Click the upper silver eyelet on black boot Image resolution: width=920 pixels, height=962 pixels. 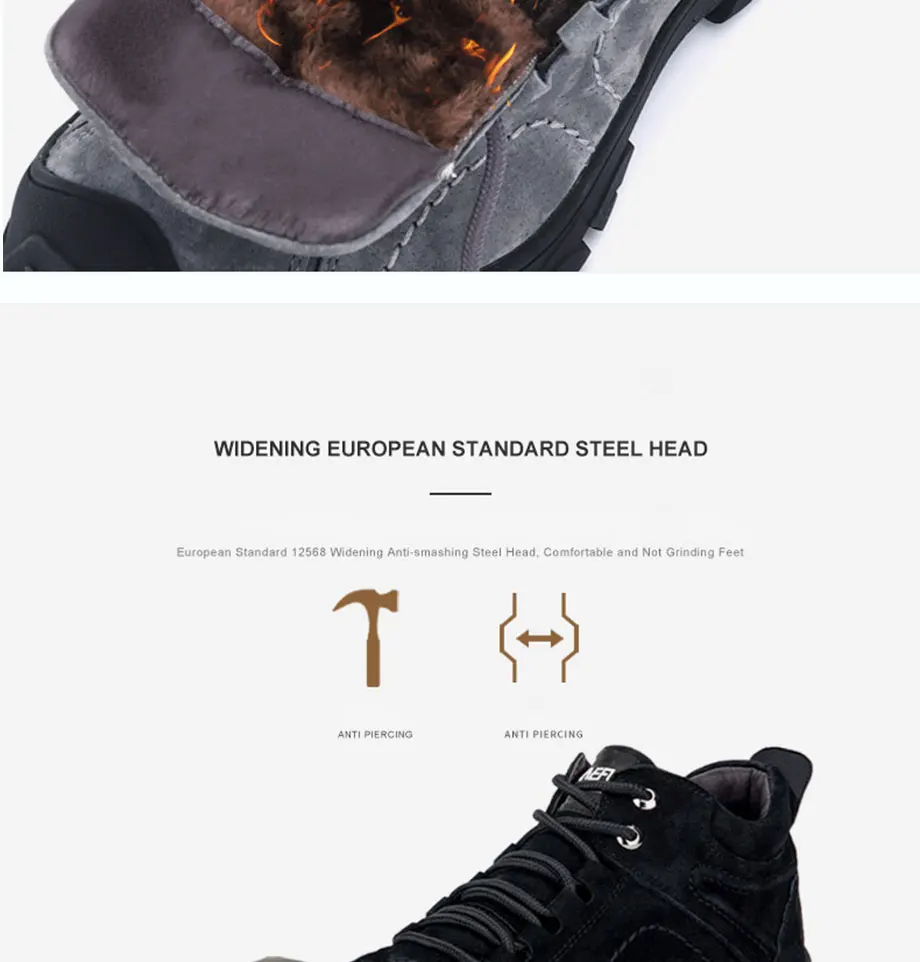[x=645, y=799]
